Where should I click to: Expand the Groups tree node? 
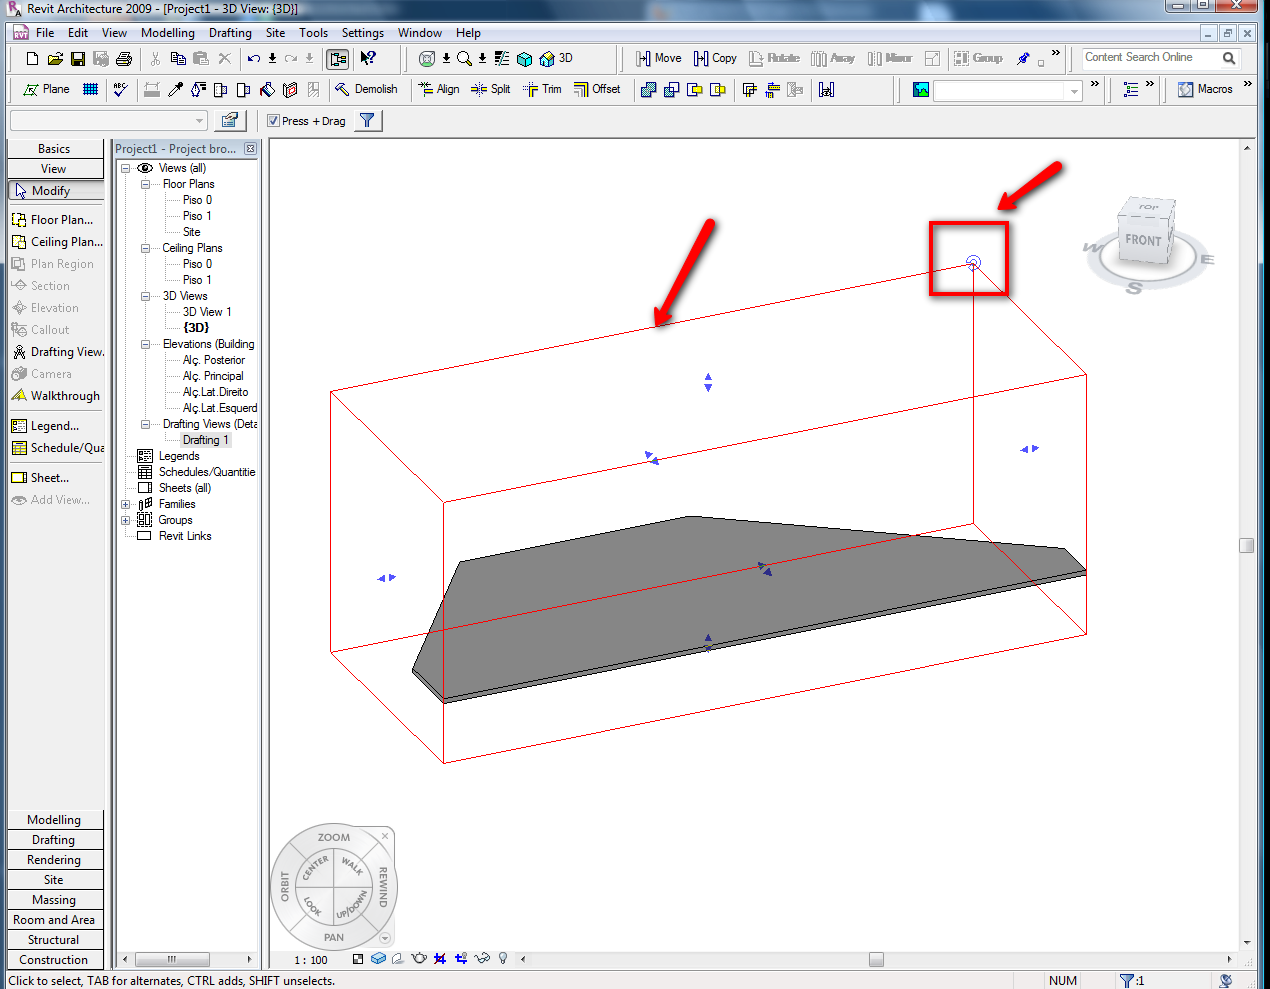(x=126, y=520)
